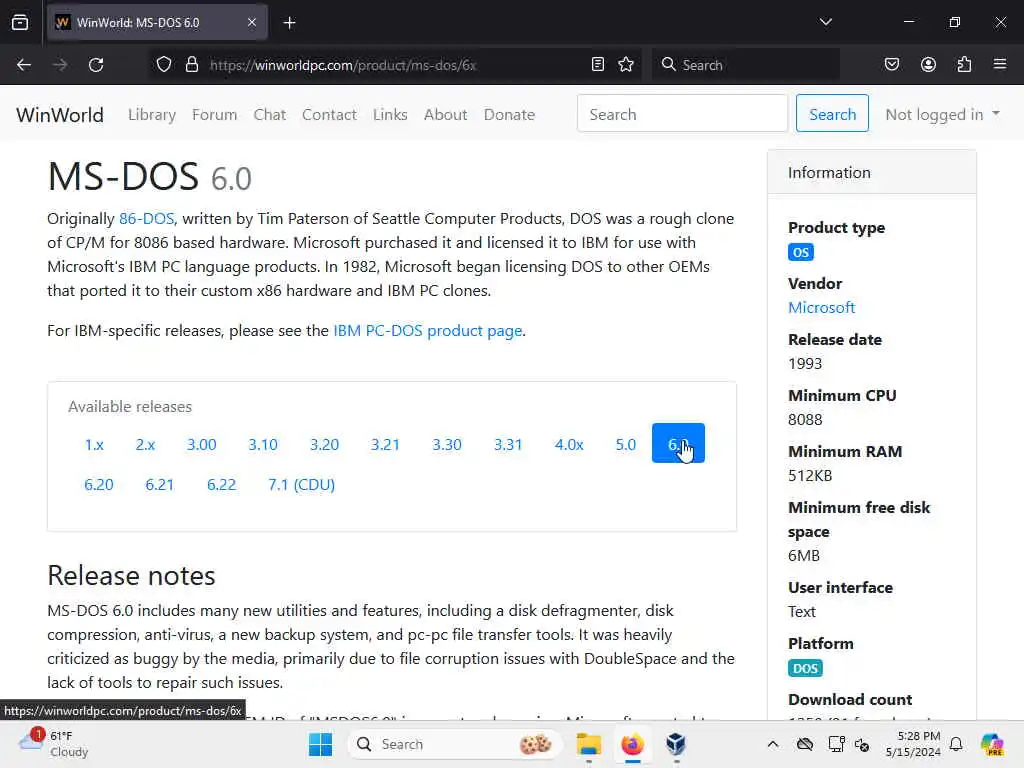
Task: Open the Firefox hamburger menu
Action: pyautogui.click(x=1000, y=65)
